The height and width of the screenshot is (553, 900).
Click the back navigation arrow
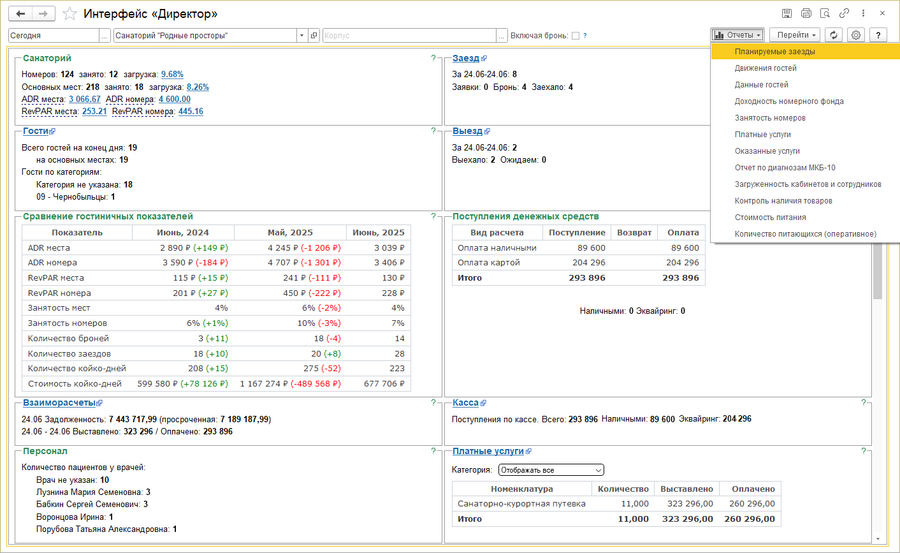pos(21,14)
